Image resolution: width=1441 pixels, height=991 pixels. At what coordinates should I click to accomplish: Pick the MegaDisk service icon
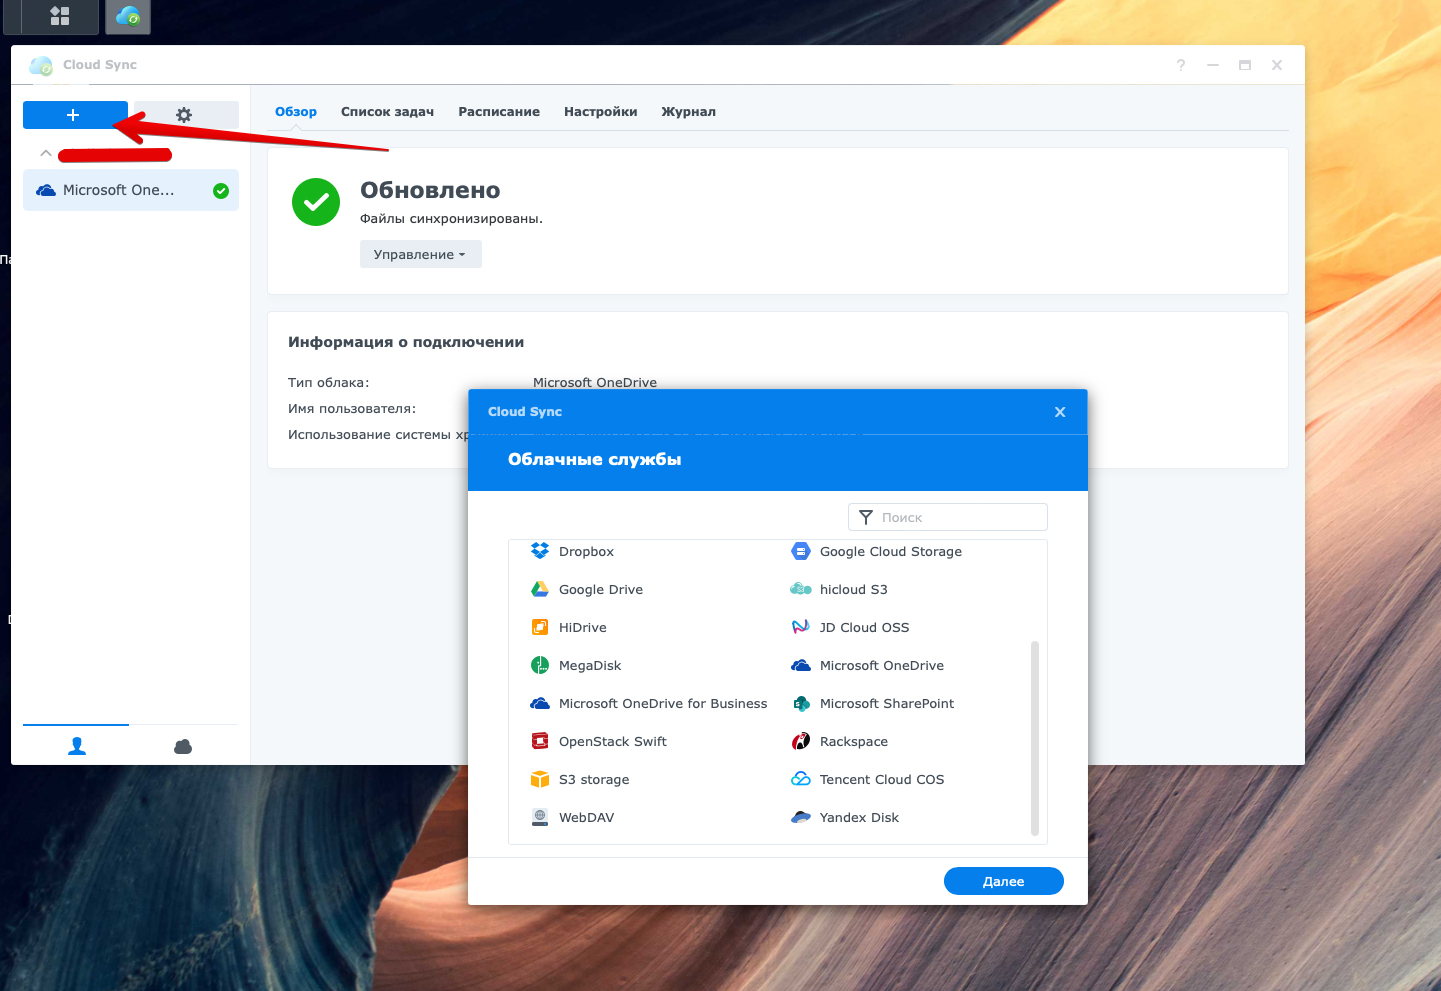point(540,665)
